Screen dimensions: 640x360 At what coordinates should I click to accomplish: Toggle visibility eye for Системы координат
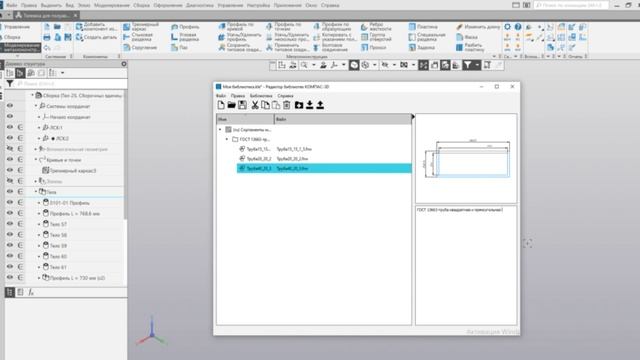(x=10, y=106)
